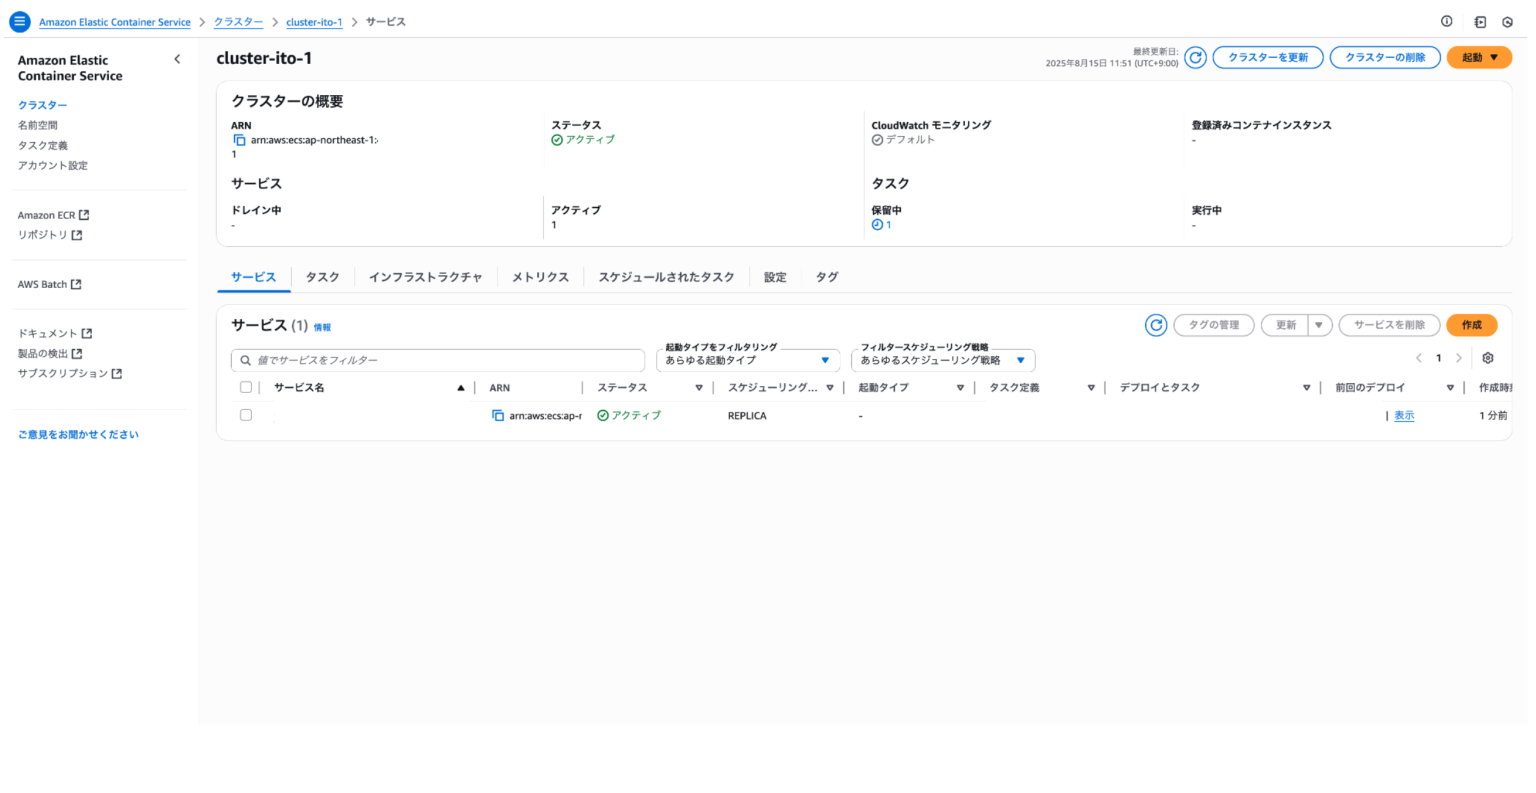The height and width of the screenshot is (793, 1536).
Task: Select all services with header checkbox
Action: 246,387
